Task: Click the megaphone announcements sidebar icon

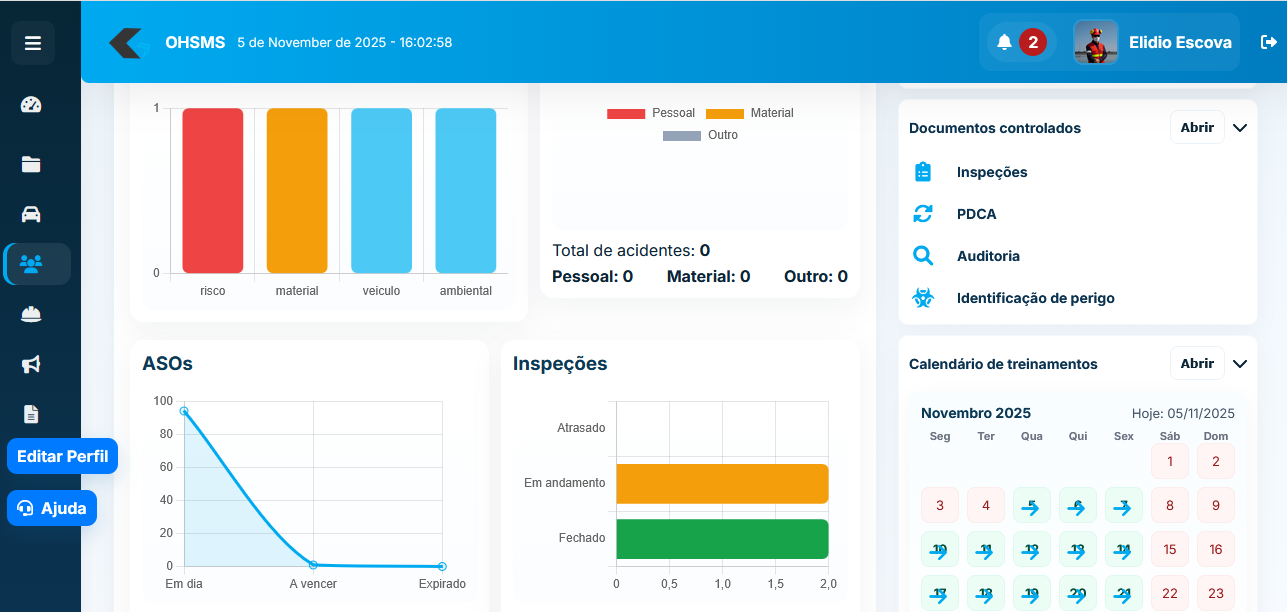Action: coord(31,364)
